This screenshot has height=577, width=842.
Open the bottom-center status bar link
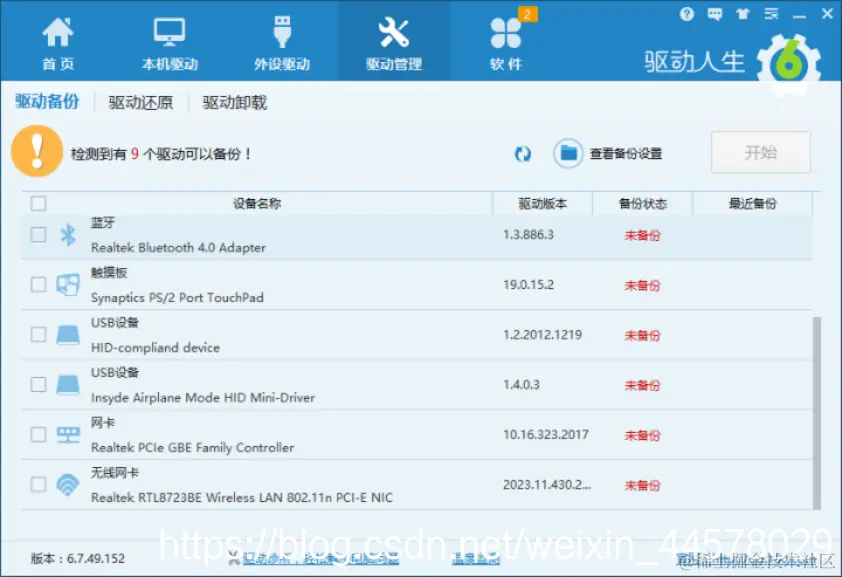321,558
